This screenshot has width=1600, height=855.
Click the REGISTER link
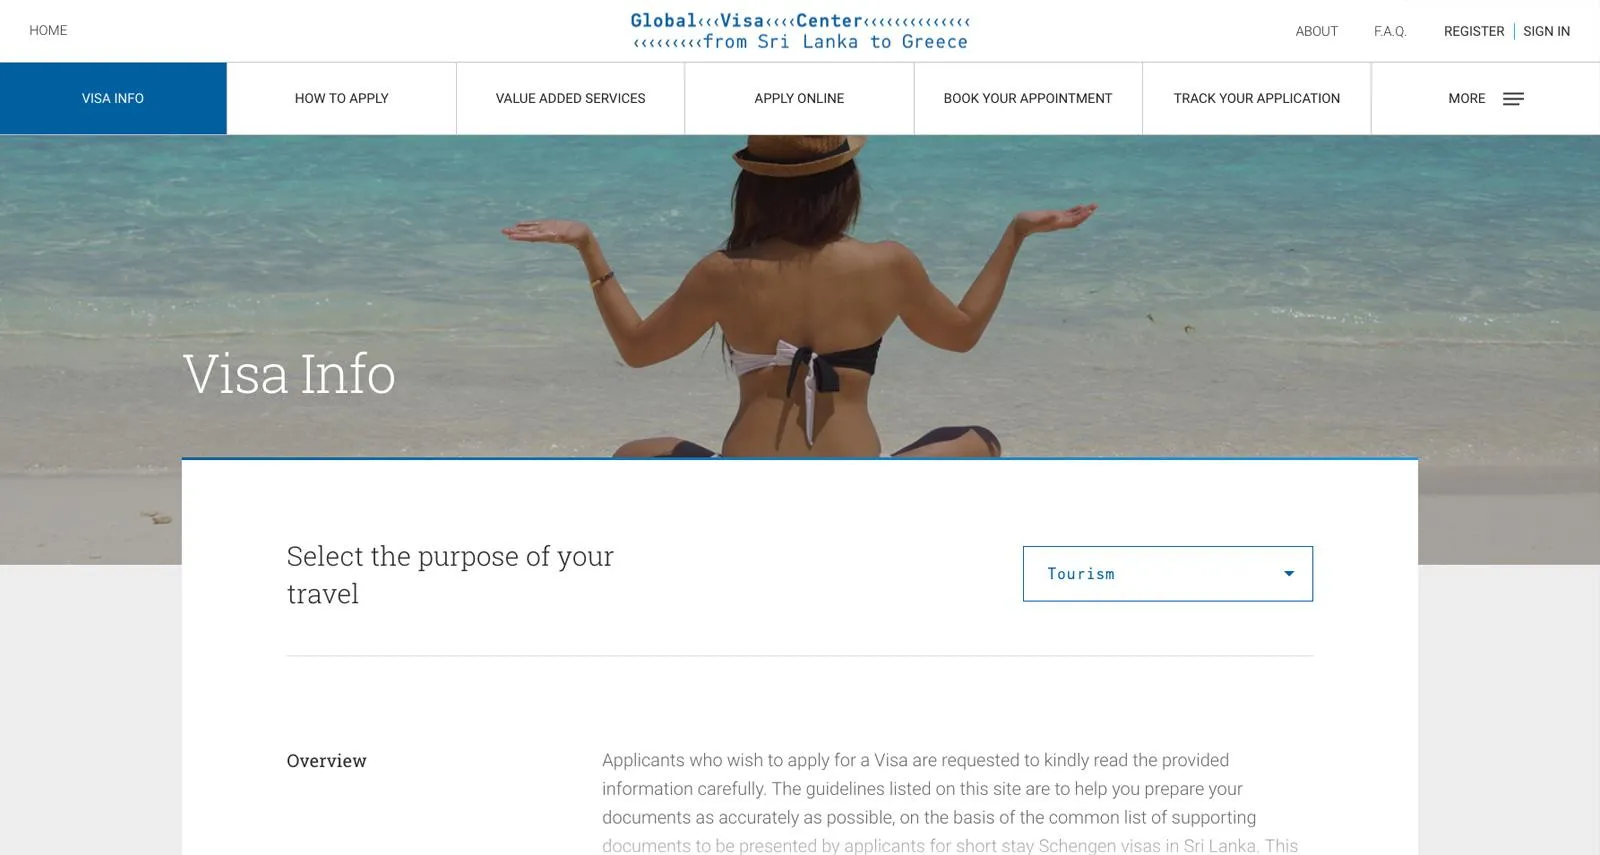click(1474, 32)
